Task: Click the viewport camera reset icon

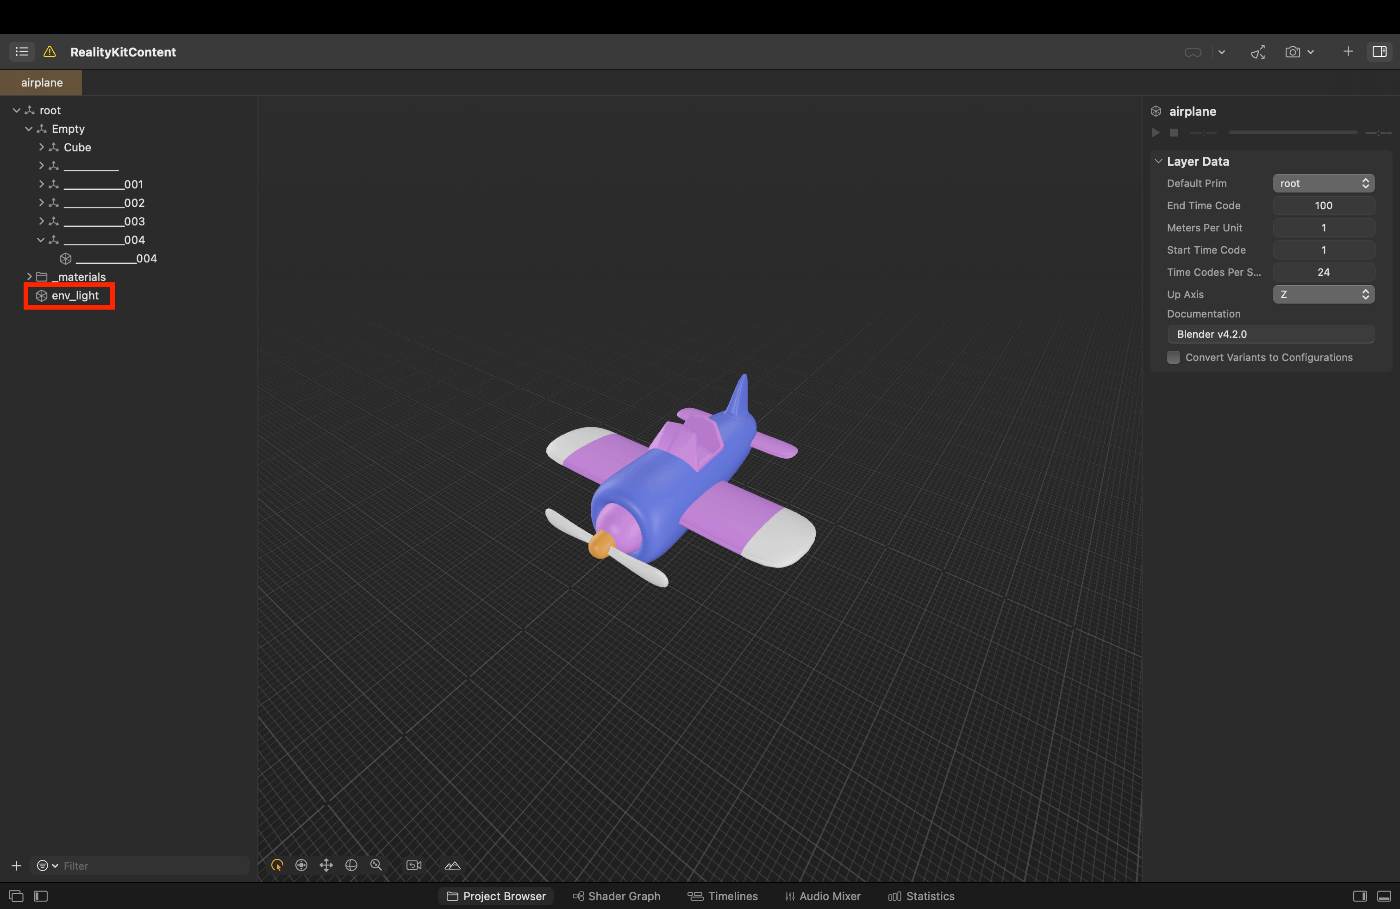Action: click(414, 865)
